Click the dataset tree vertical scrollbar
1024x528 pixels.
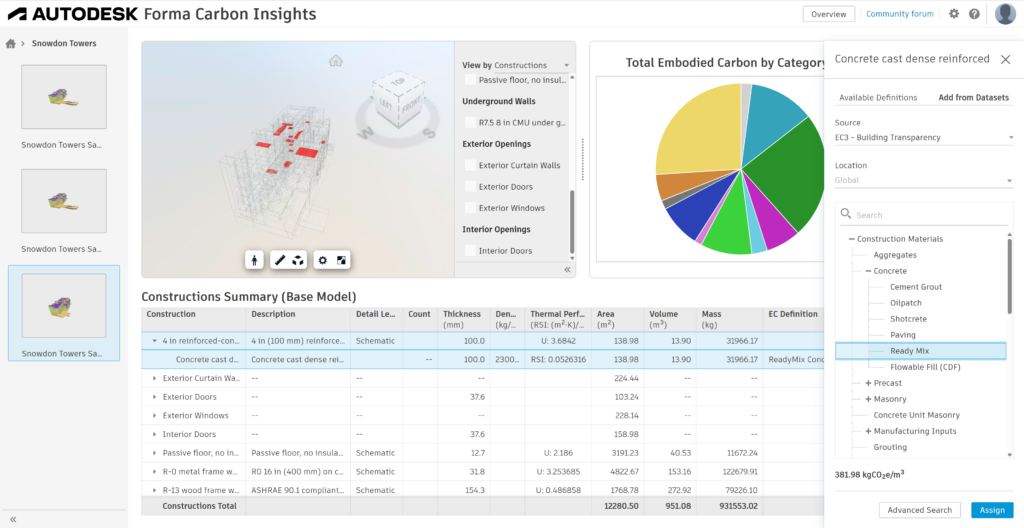point(1010,276)
